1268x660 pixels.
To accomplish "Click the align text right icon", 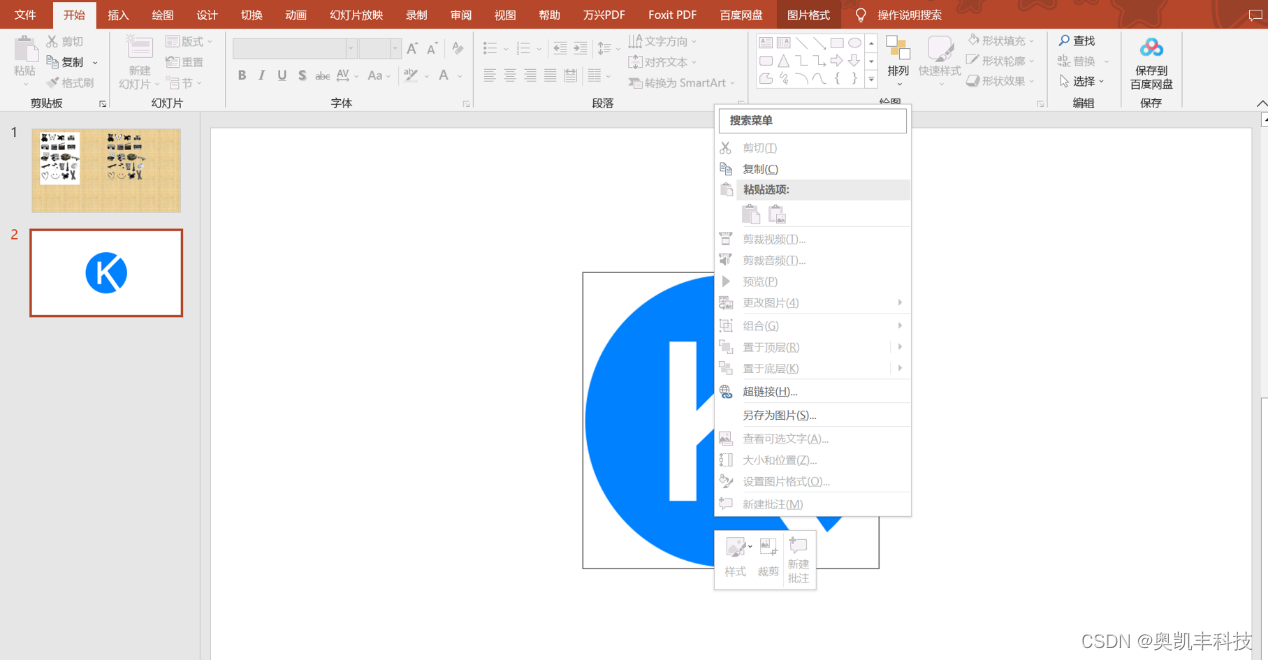I will [x=530, y=76].
